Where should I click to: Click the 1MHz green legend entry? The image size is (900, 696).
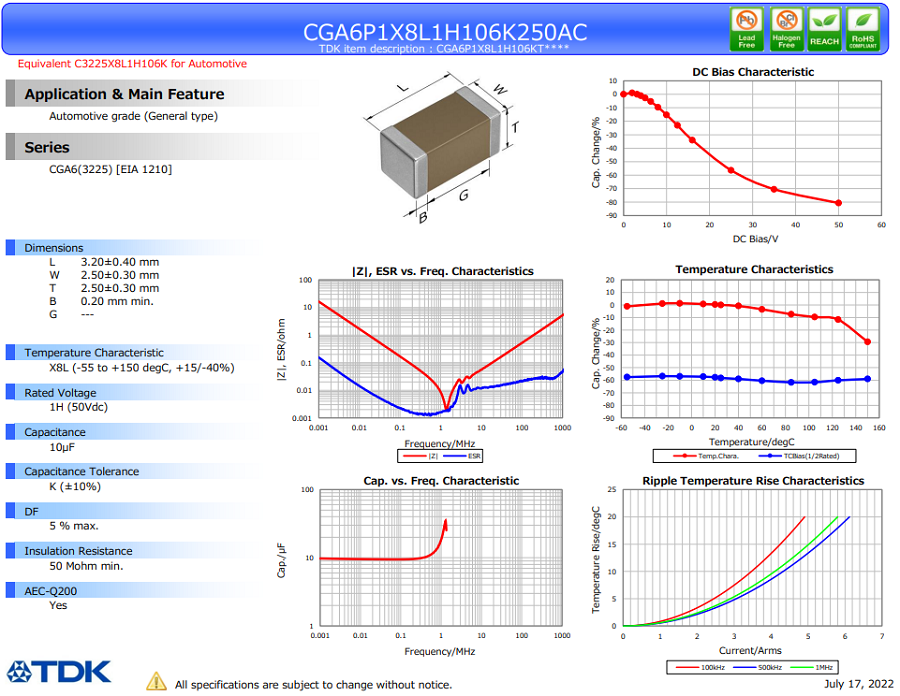point(812,667)
